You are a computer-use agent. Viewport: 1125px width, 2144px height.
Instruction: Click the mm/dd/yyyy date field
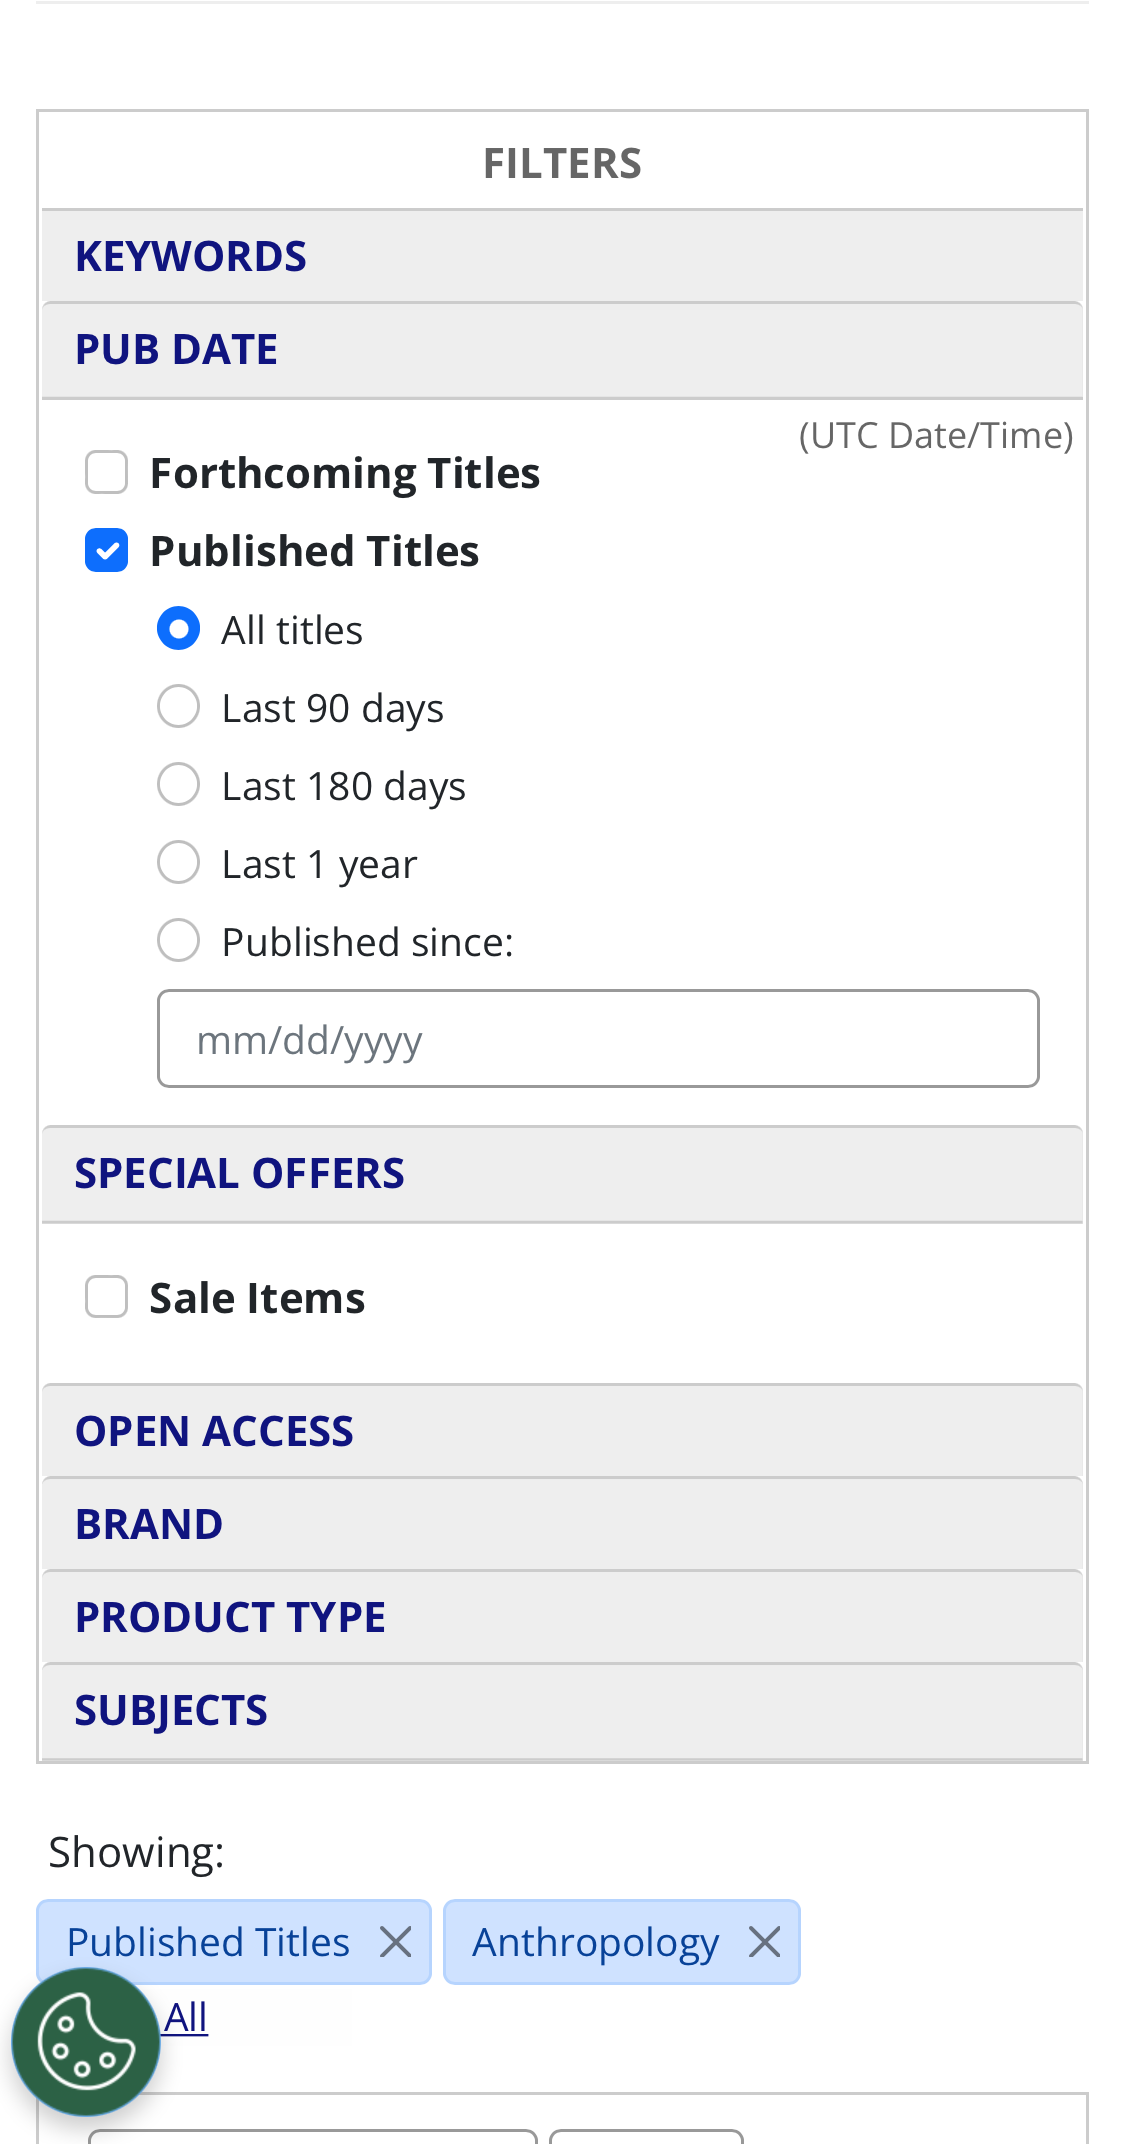click(x=598, y=1038)
